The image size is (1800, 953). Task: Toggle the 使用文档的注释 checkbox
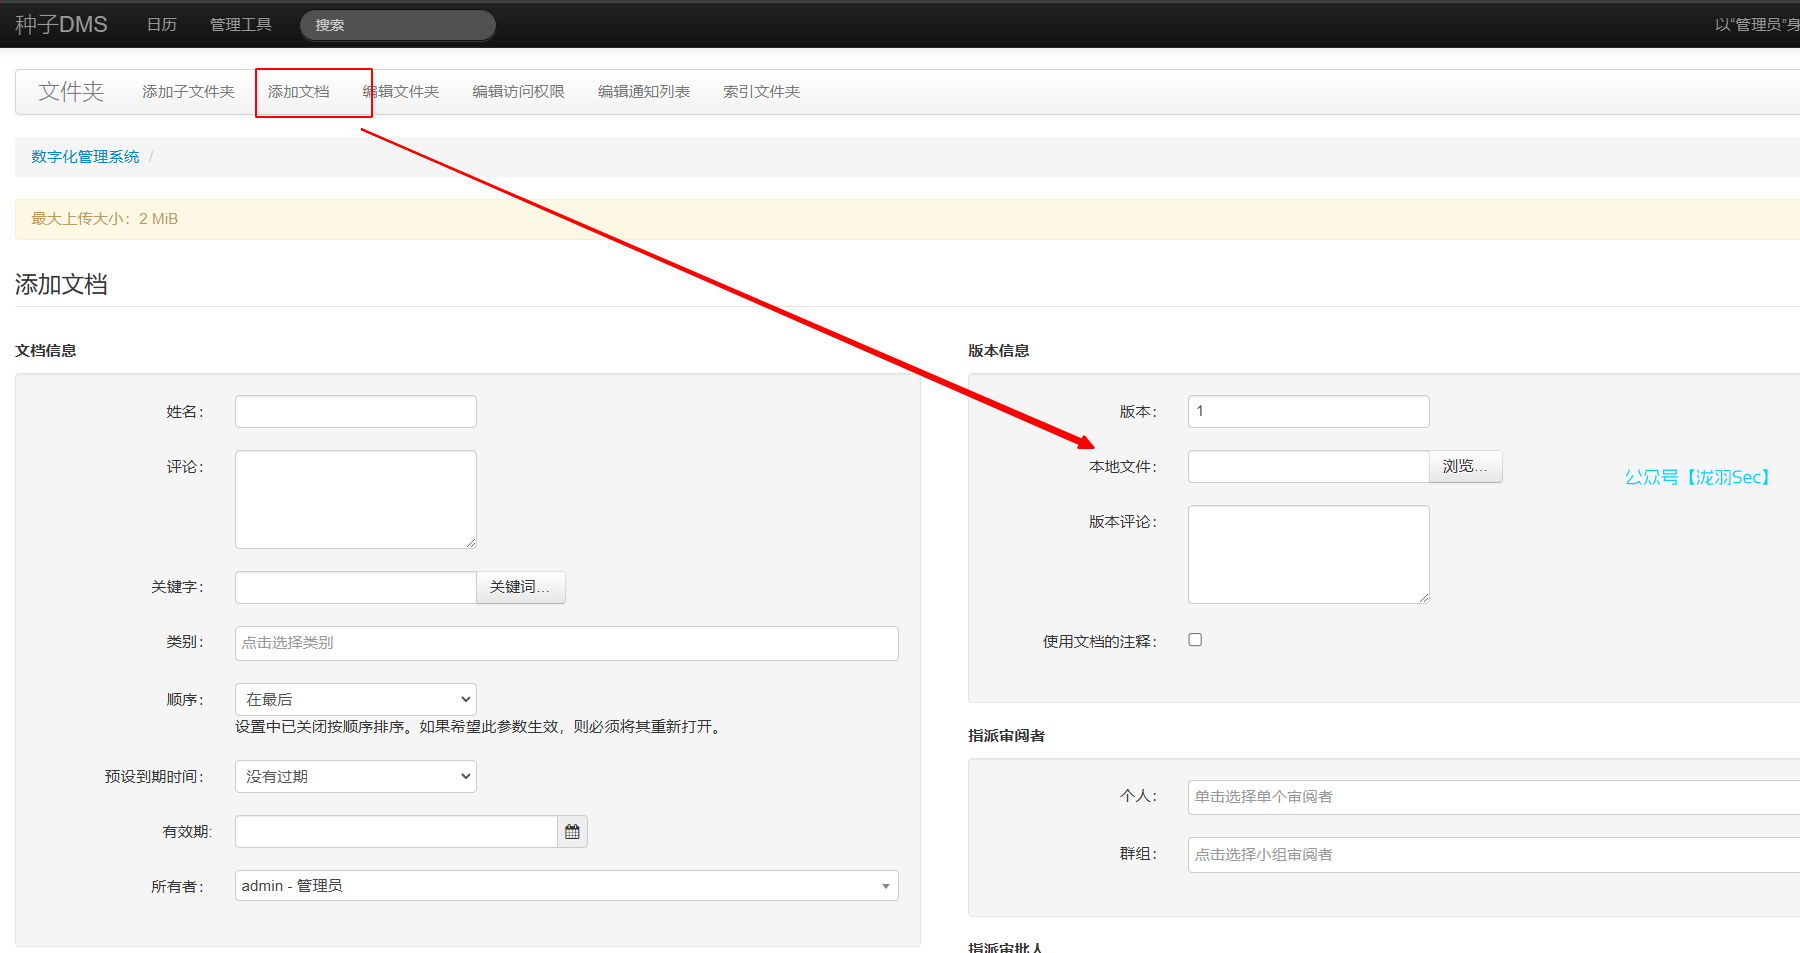point(1195,640)
